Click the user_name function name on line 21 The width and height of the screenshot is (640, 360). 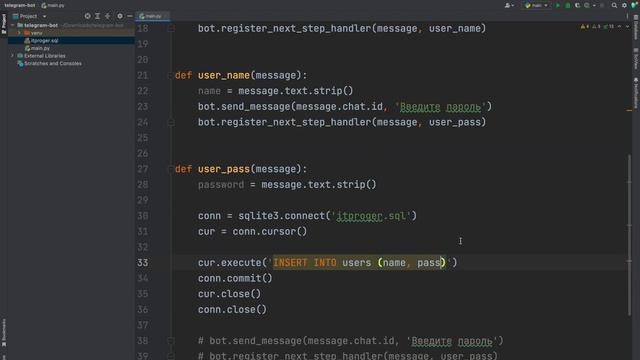(x=224, y=76)
